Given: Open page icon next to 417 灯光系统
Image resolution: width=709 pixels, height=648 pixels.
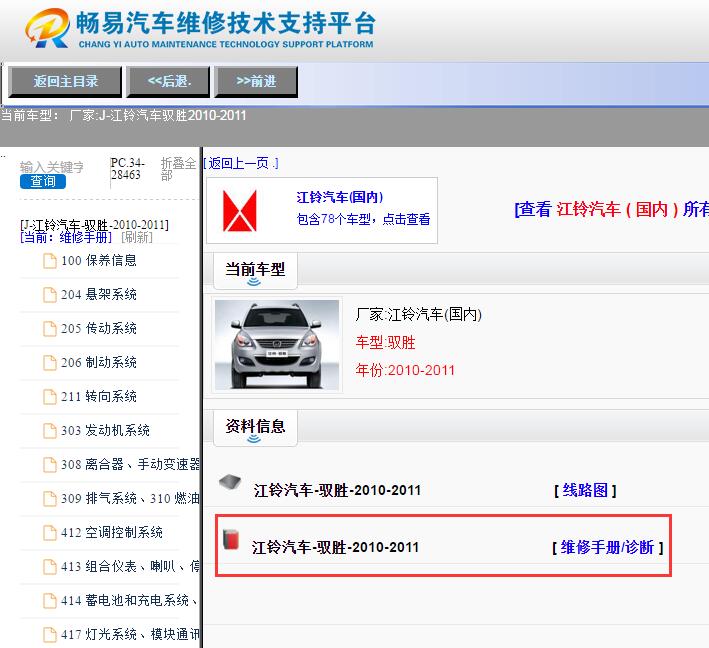Looking at the screenshot, I should click(50, 635).
